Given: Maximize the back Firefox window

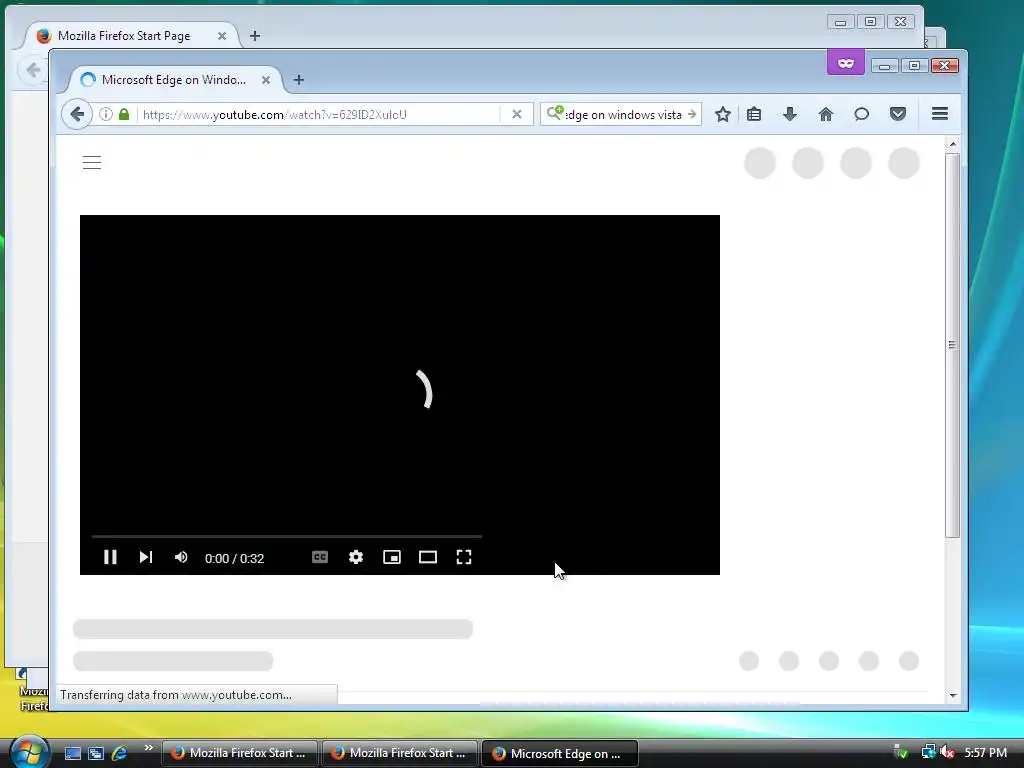Looking at the screenshot, I should pyautogui.click(x=871, y=22).
